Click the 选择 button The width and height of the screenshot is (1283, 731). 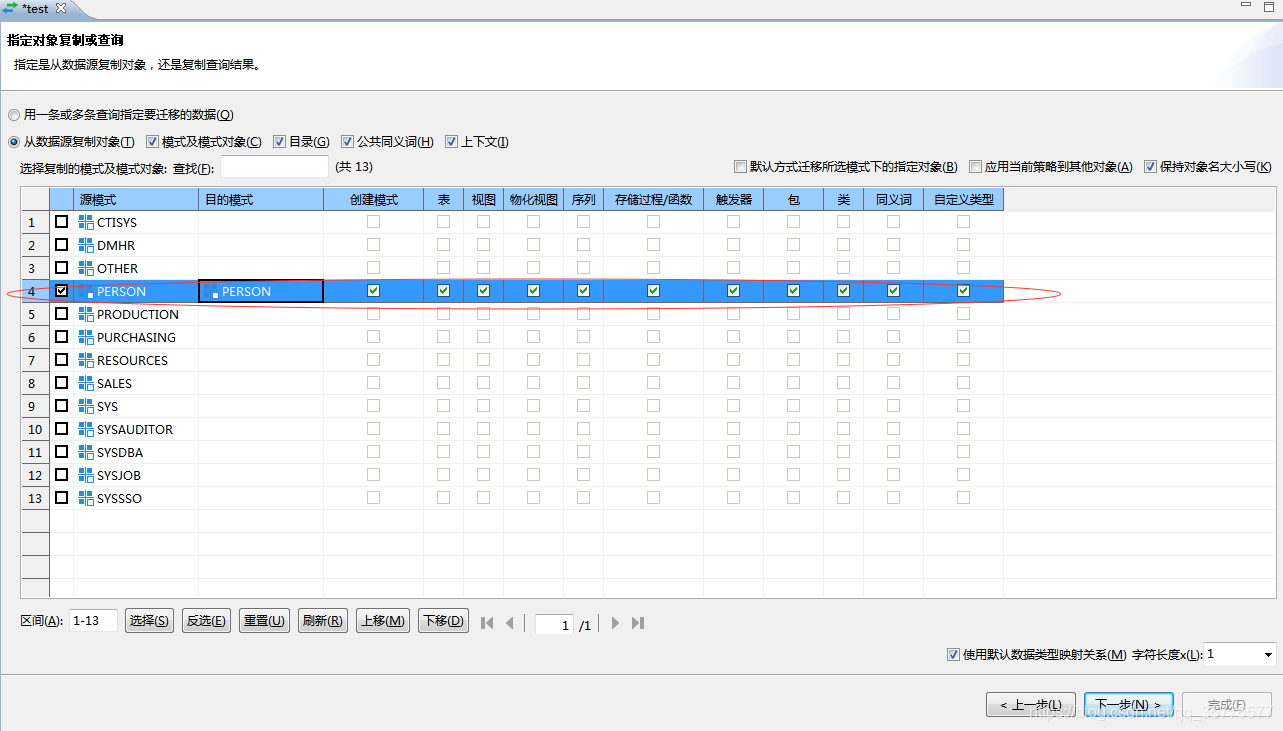149,621
